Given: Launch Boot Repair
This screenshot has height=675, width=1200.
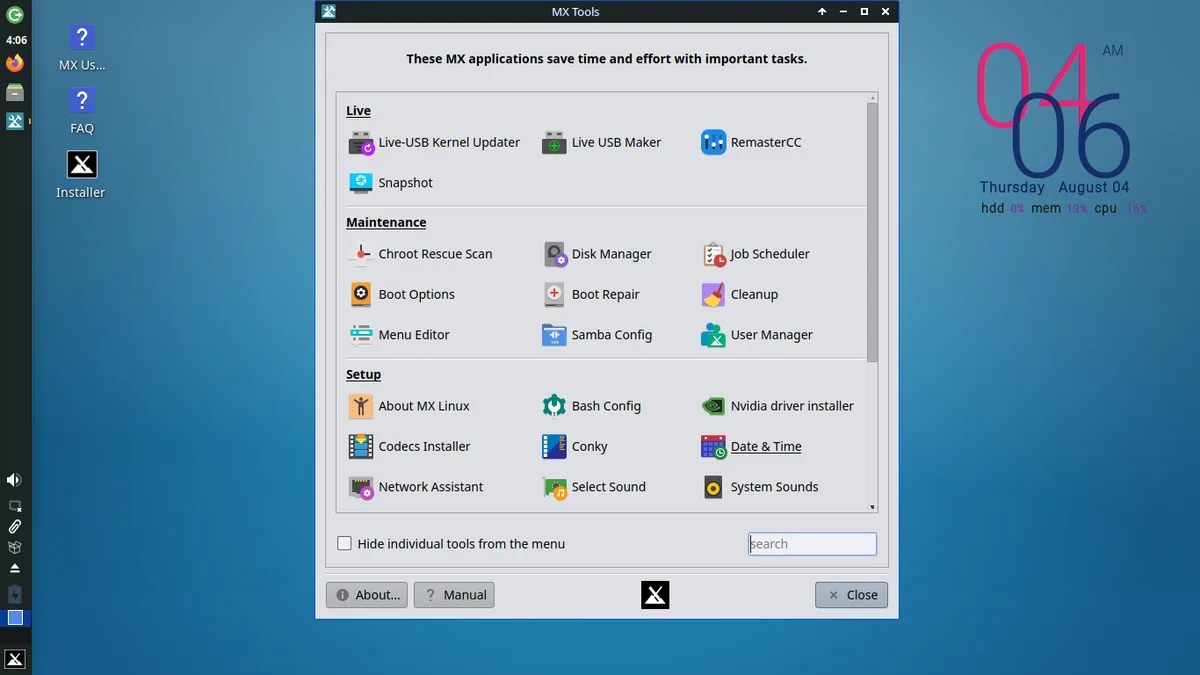Looking at the screenshot, I should coord(591,295).
